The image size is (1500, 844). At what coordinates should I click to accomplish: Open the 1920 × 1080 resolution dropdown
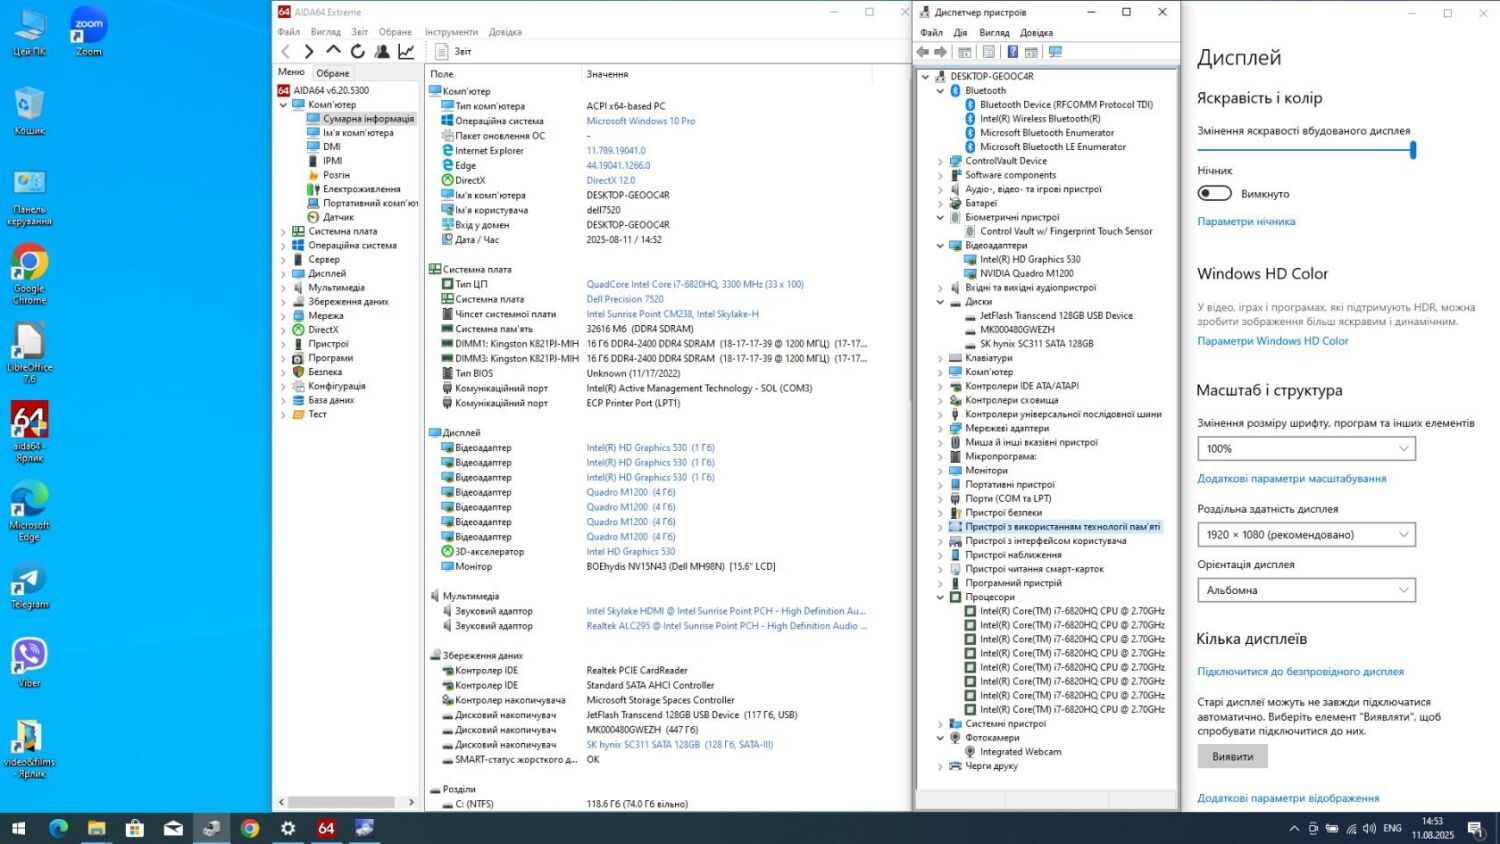tap(1306, 535)
